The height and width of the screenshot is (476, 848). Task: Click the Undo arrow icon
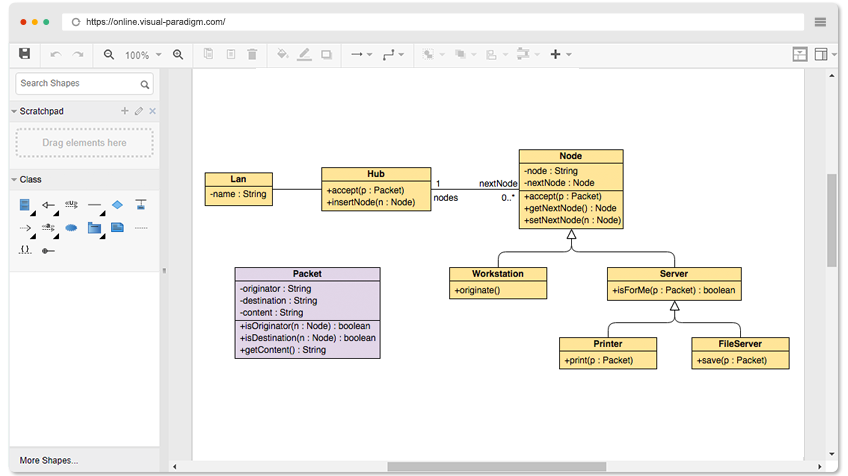click(56, 54)
